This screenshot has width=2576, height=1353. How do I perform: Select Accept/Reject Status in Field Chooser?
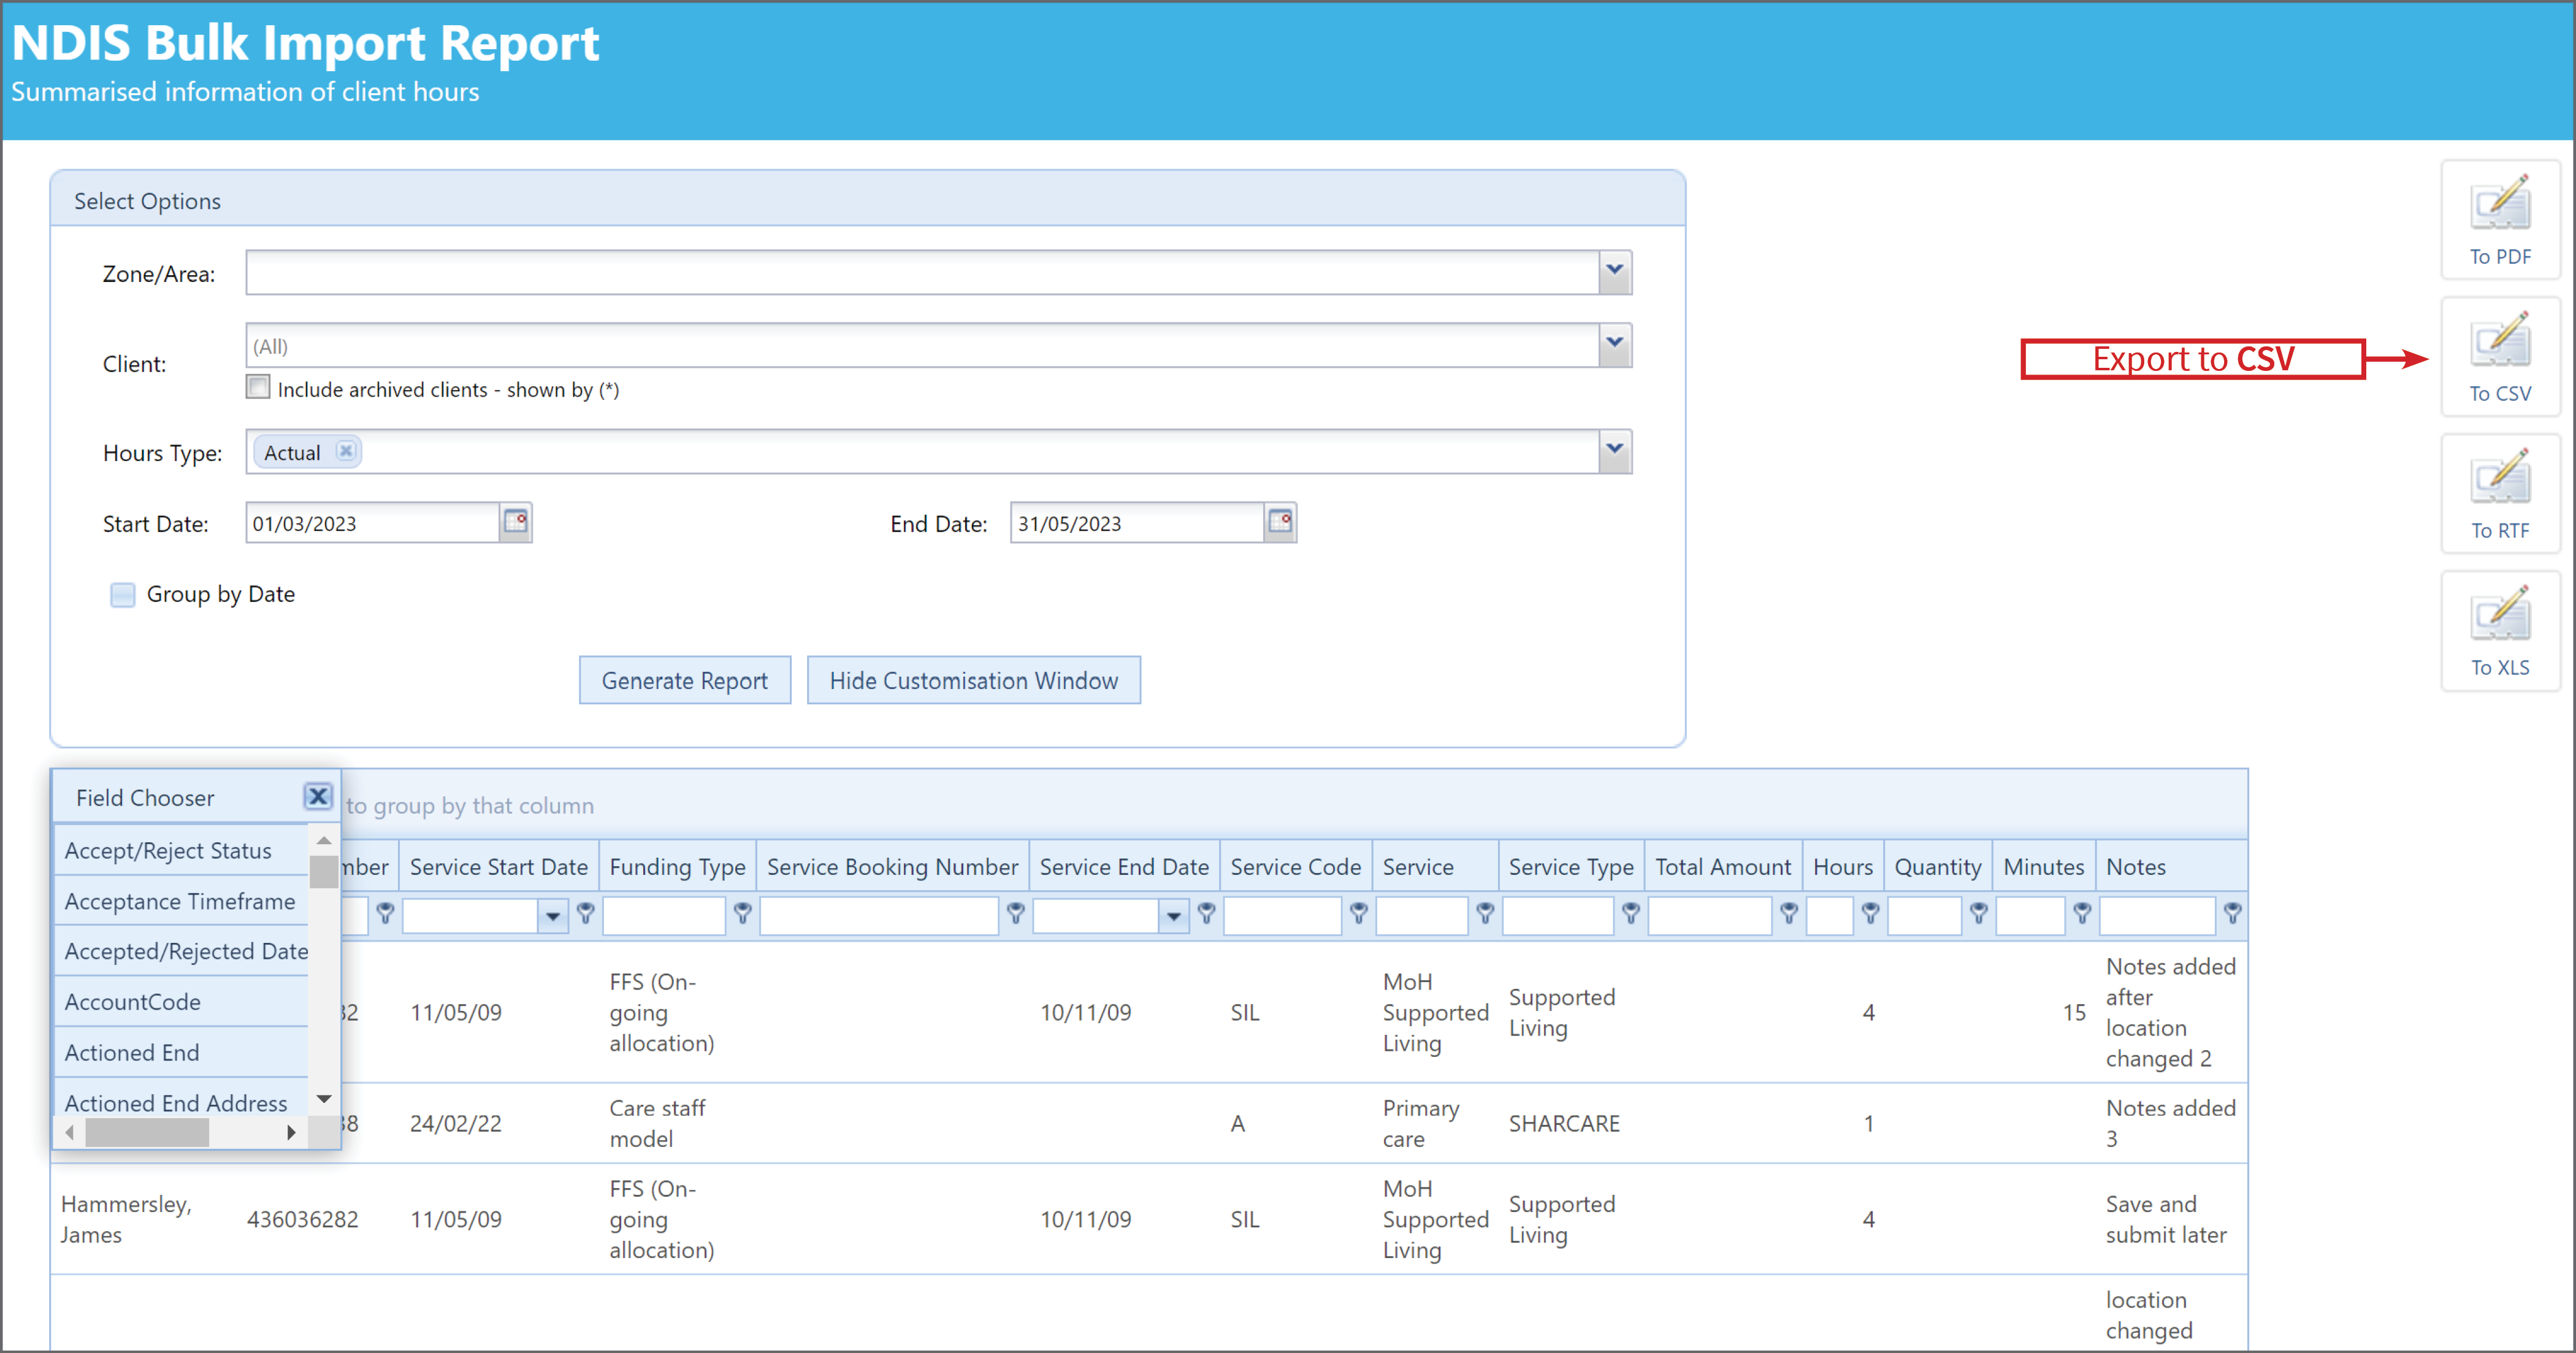pos(181,850)
